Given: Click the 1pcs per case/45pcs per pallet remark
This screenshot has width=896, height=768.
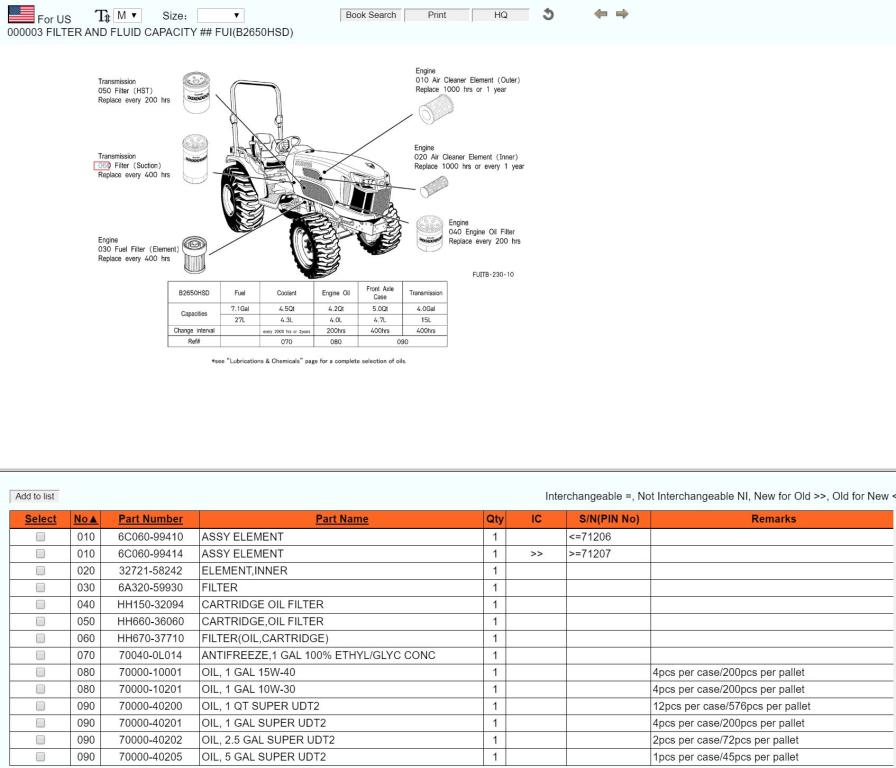Looking at the screenshot, I should point(726,757).
